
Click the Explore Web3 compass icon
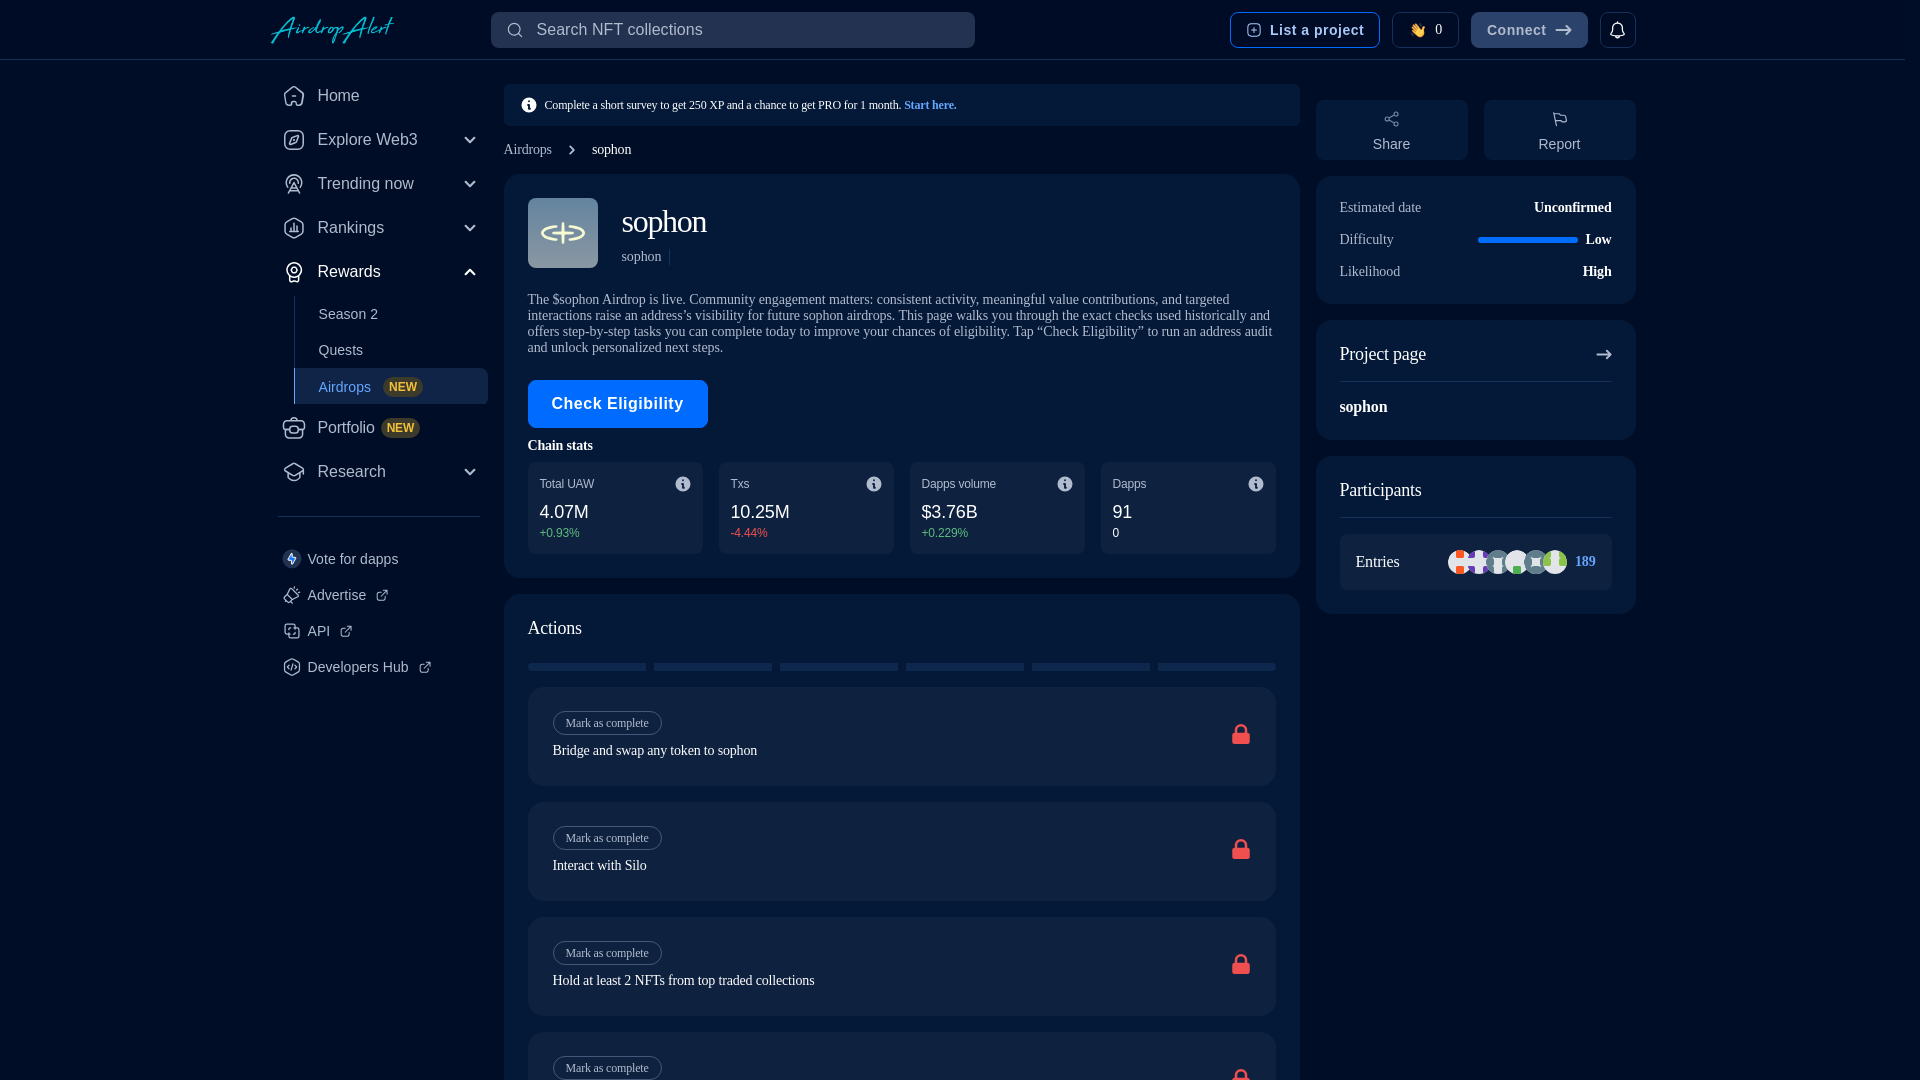(x=293, y=140)
